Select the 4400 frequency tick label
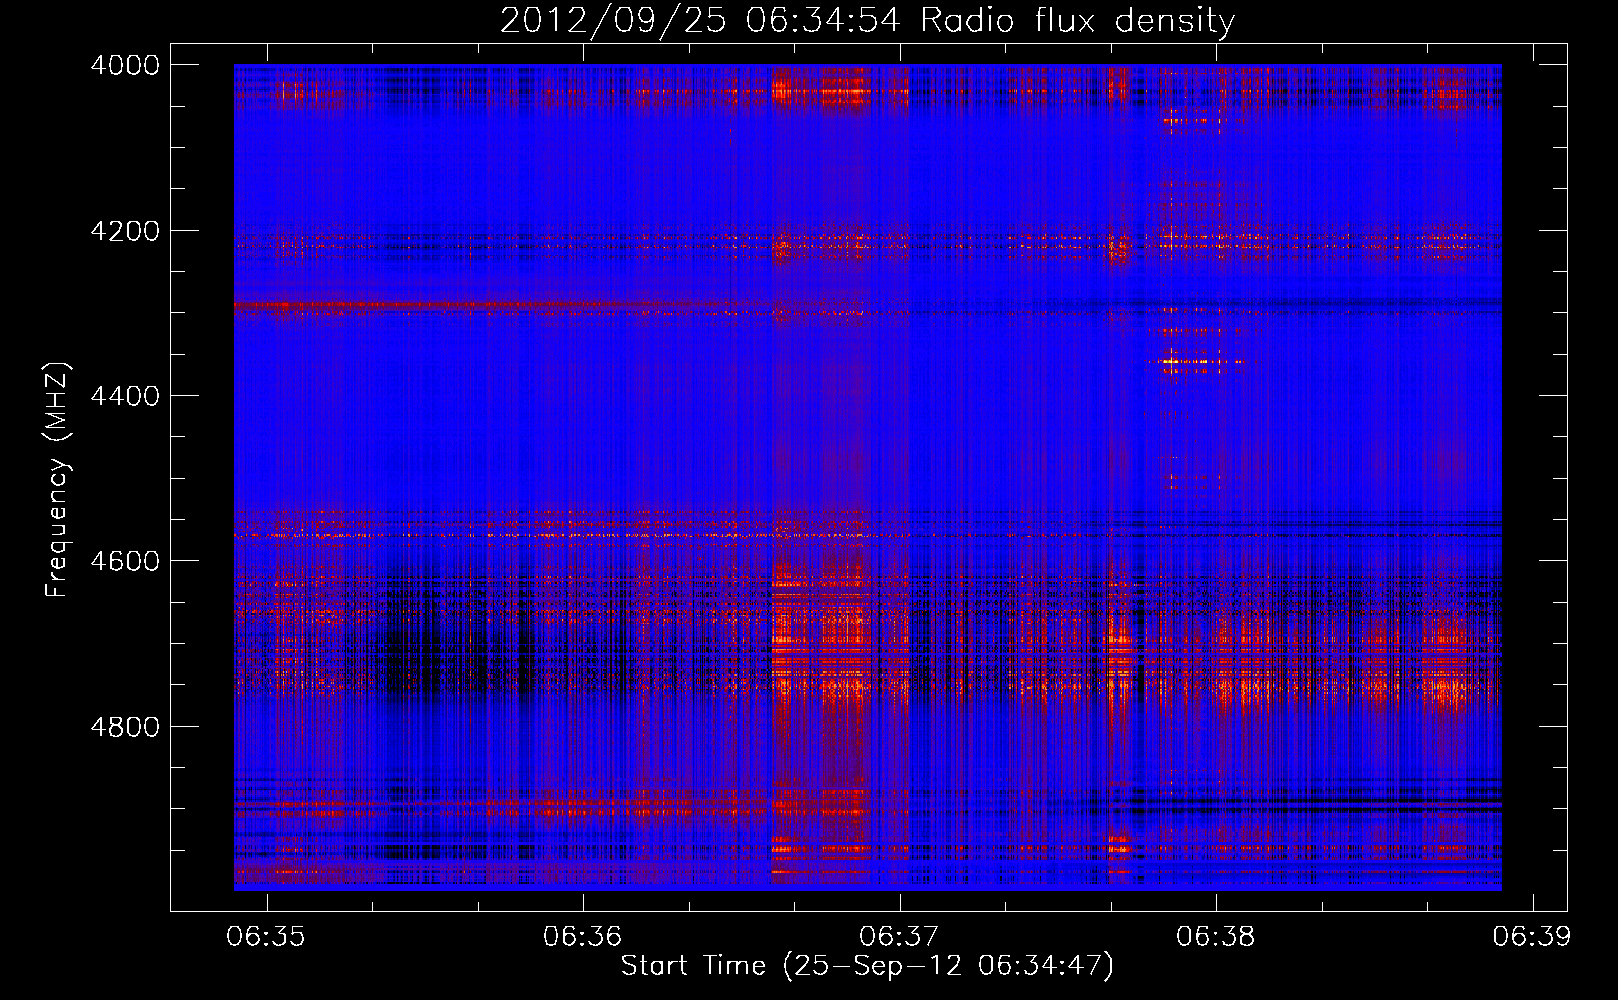The height and width of the screenshot is (1000, 1618). (x=125, y=396)
